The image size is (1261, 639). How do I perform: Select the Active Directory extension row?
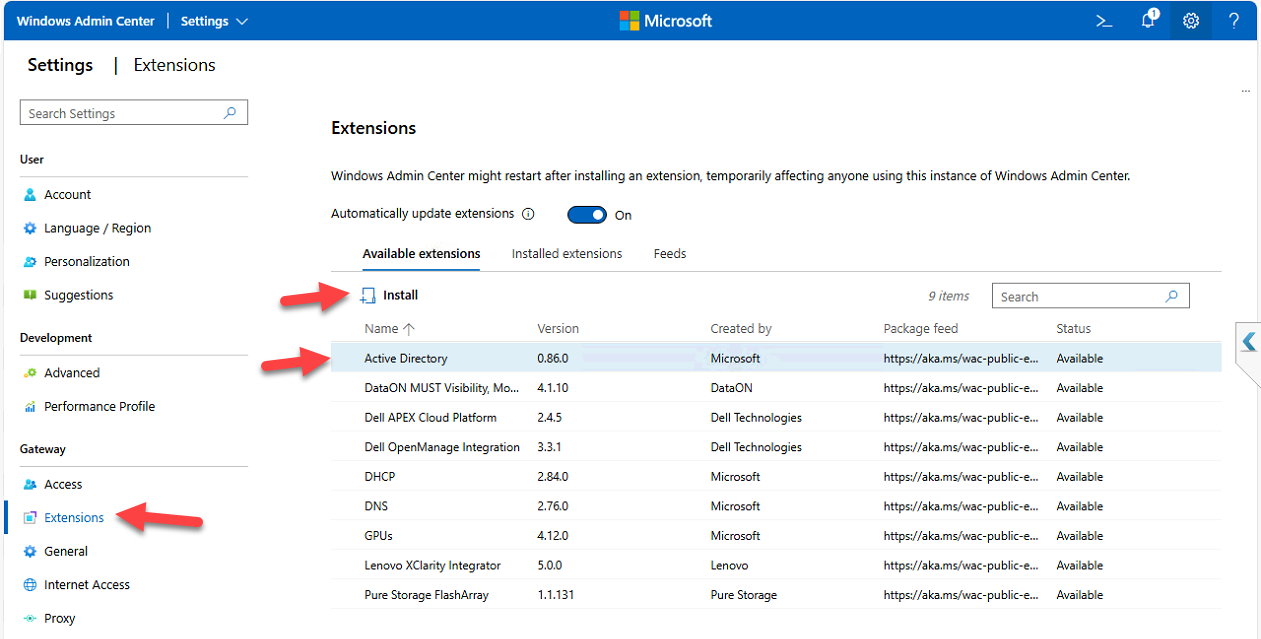(776, 358)
